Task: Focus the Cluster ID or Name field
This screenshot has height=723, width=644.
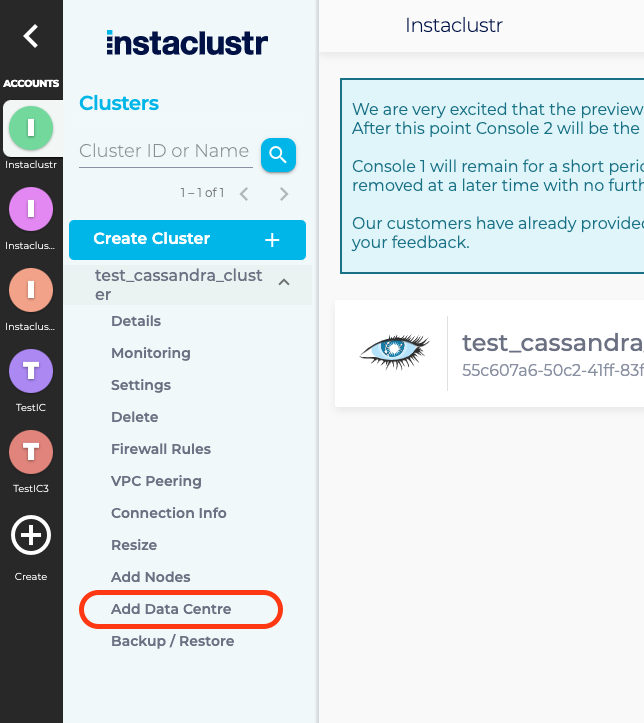Action: (x=165, y=151)
